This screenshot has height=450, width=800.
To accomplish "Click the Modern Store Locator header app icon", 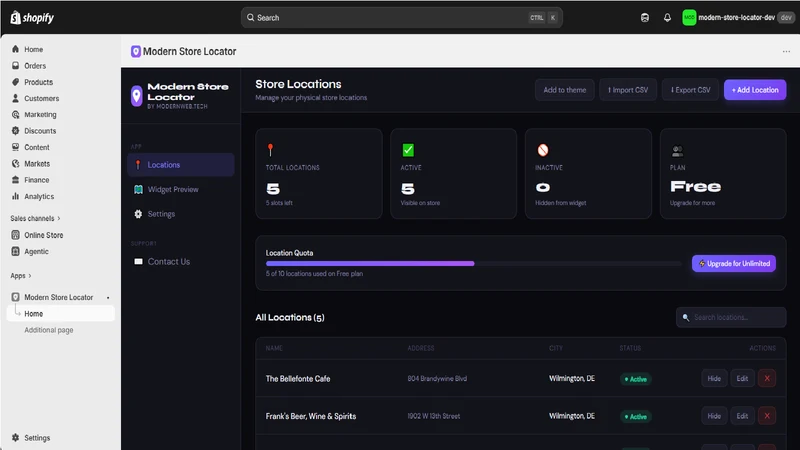I will [136, 52].
